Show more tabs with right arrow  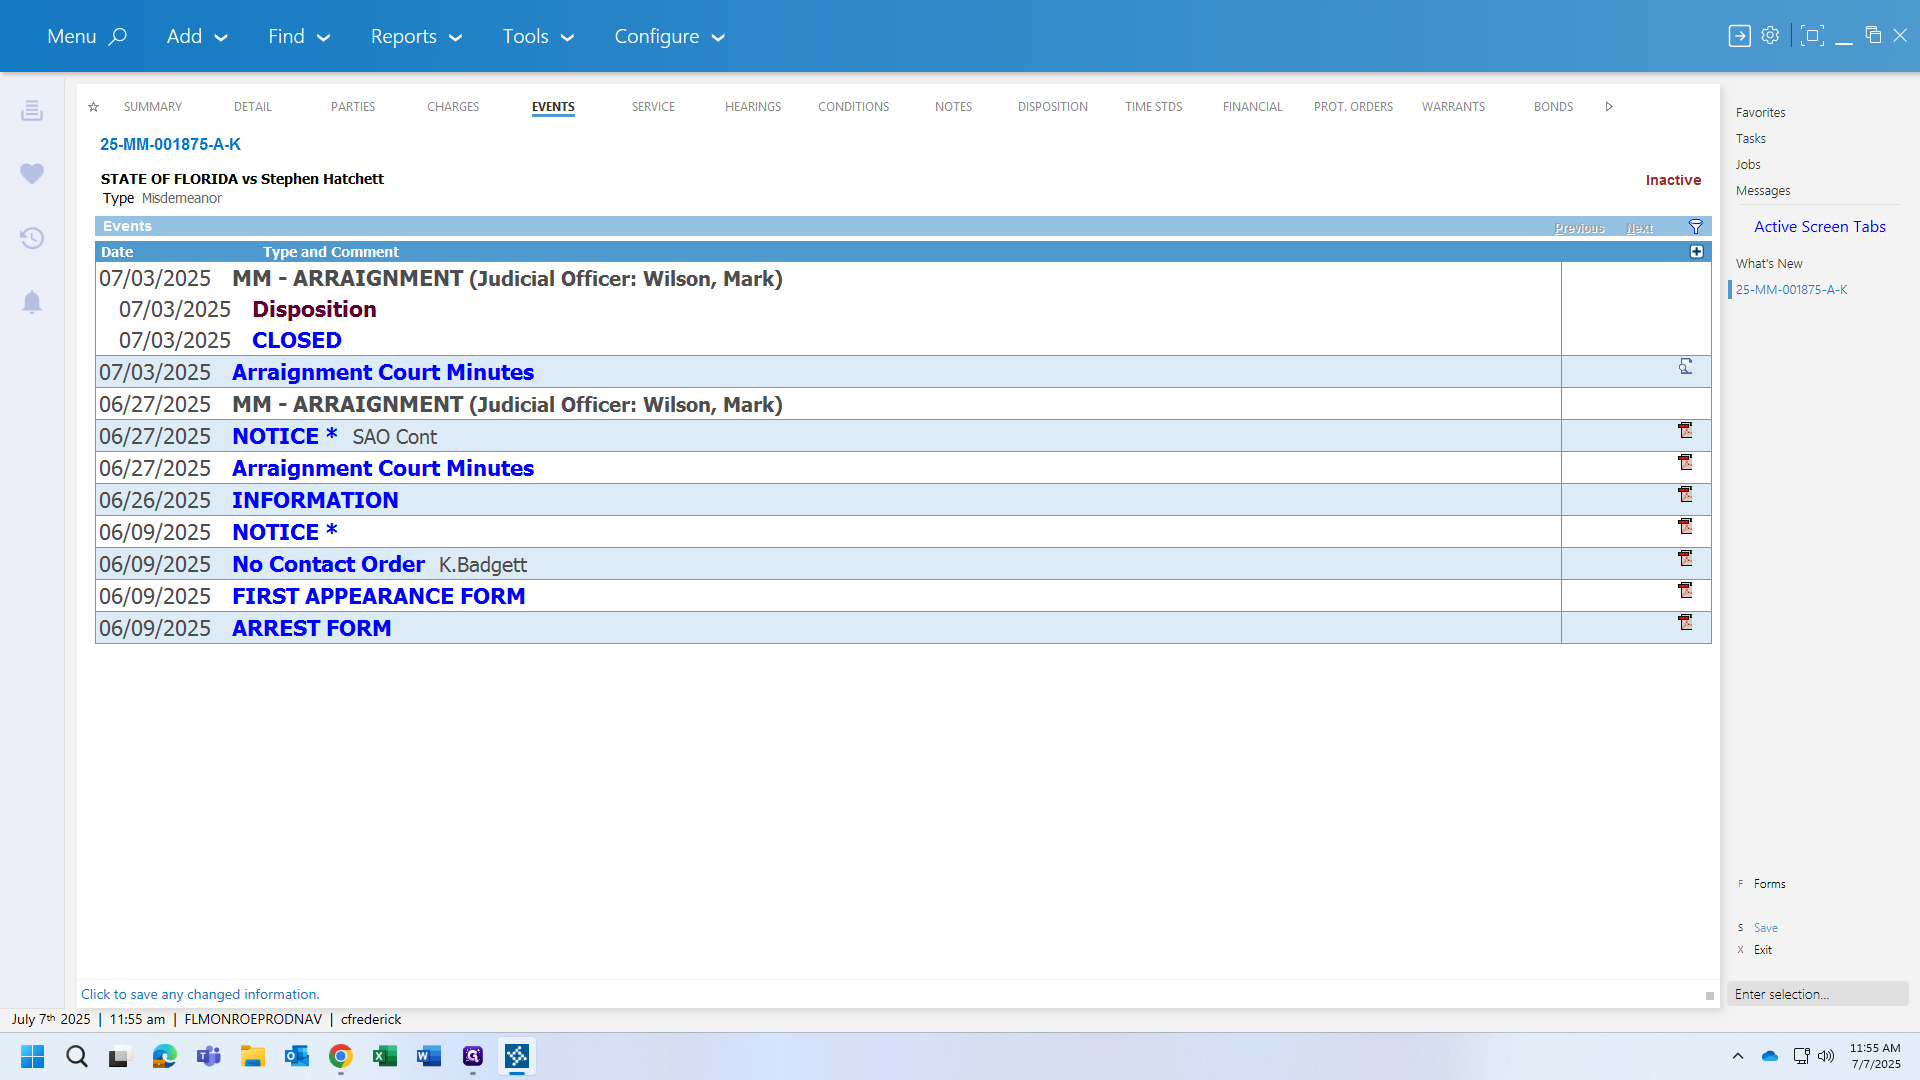[1609, 107]
